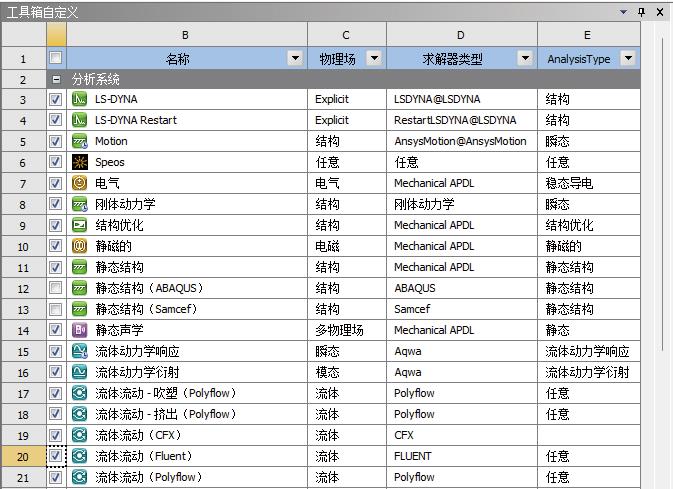Click the 电气 system icon

tap(79, 183)
